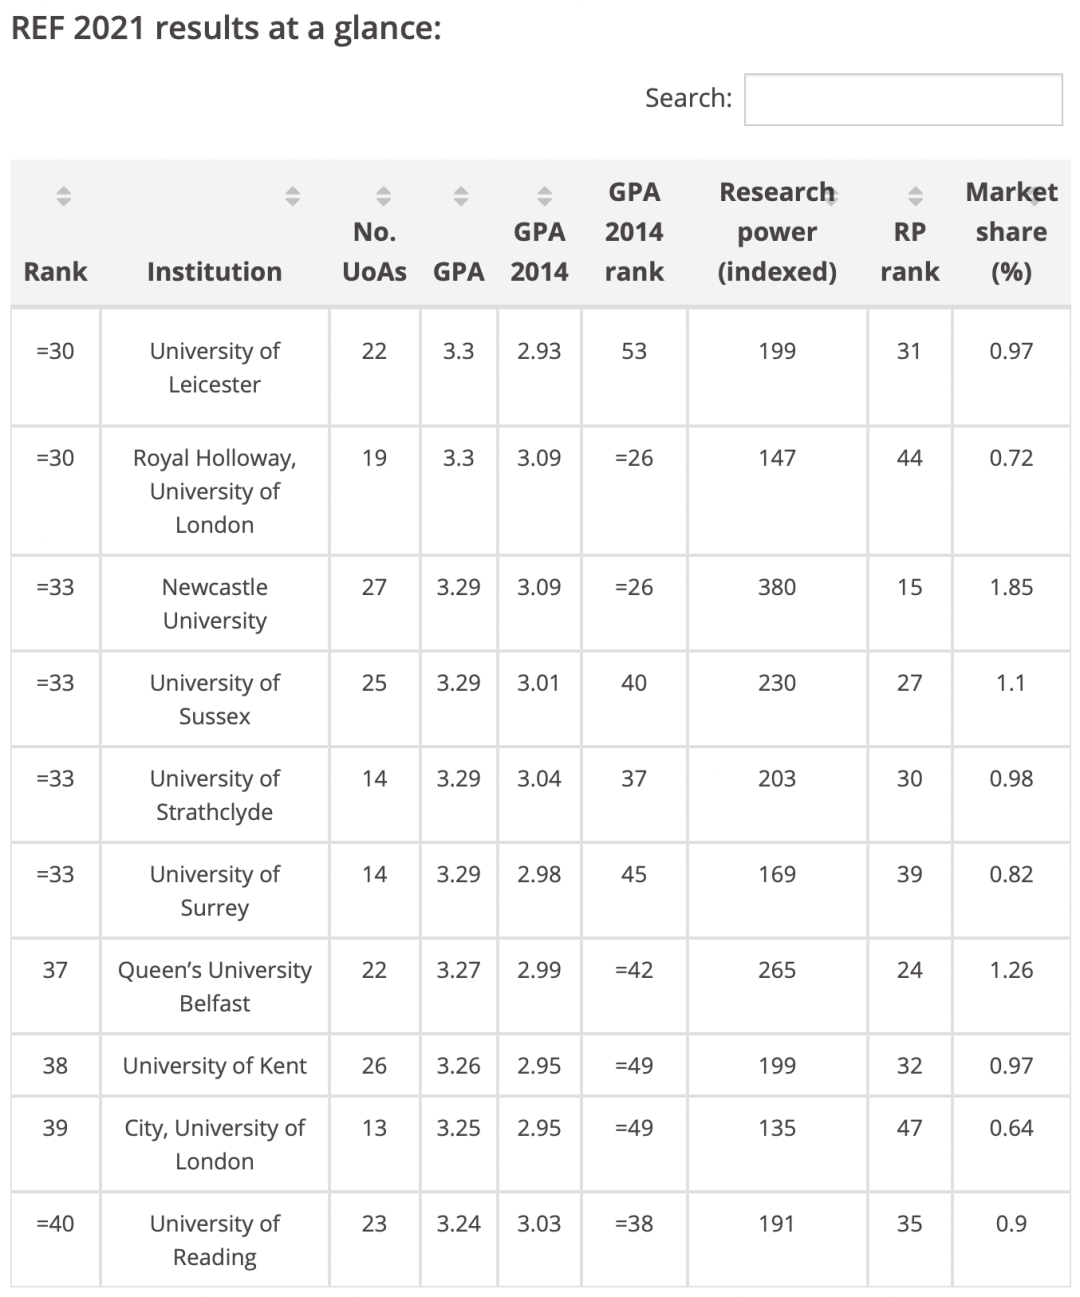Sort by Market share sort arrows
1080x1297 pixels.
point(1035,196)
